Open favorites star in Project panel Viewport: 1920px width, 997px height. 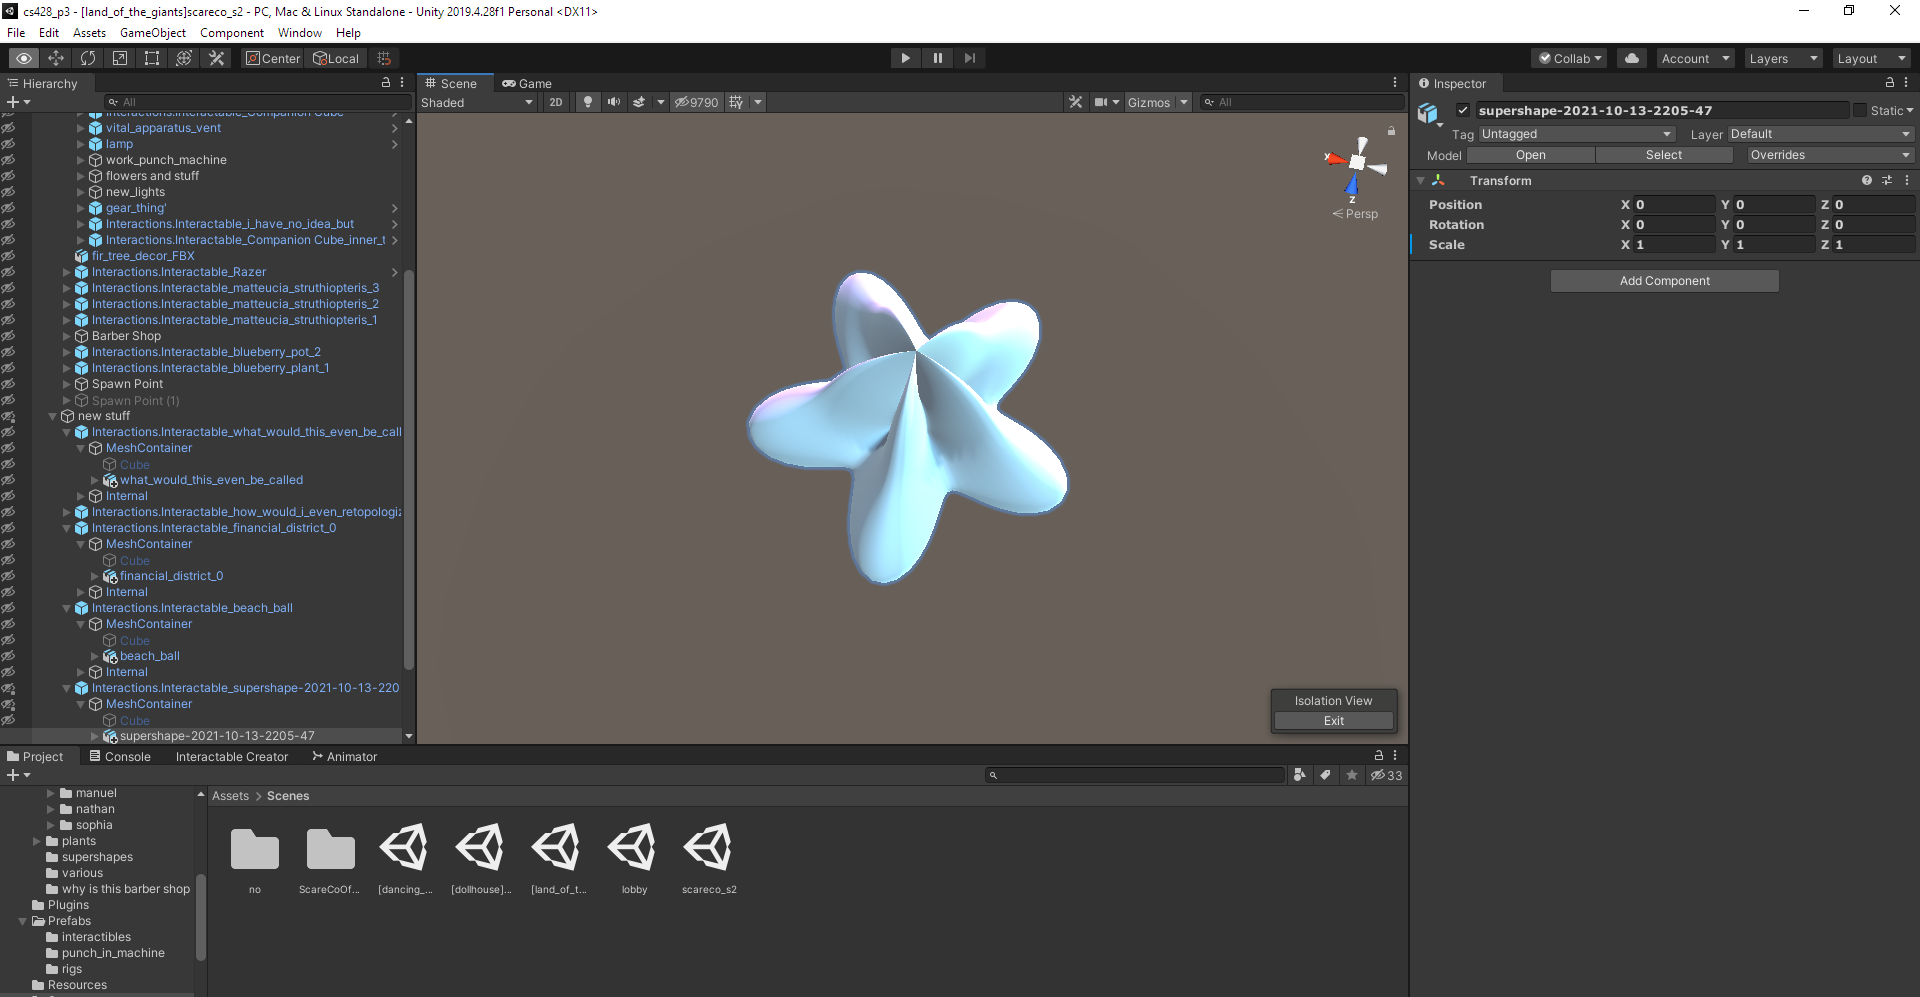[1352, 775]
